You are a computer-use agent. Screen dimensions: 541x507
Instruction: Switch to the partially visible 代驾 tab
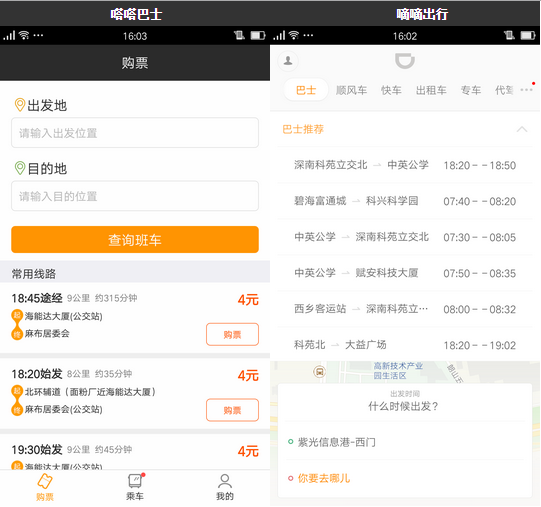coord(504,90)
